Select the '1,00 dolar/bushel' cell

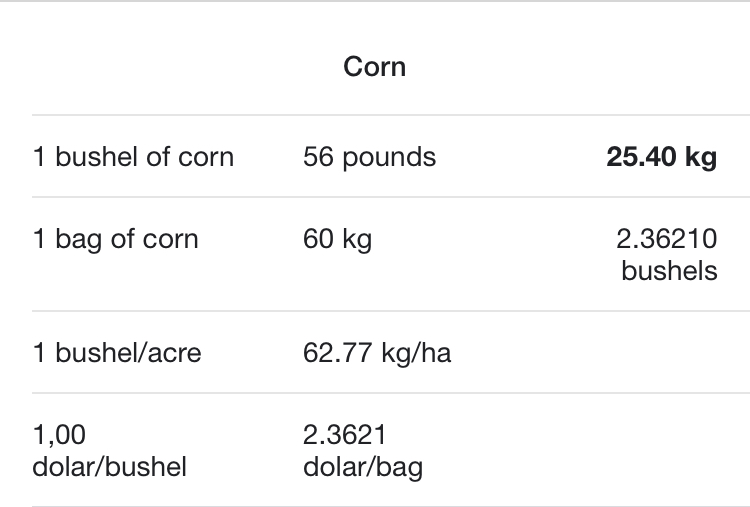pos(109,451)
